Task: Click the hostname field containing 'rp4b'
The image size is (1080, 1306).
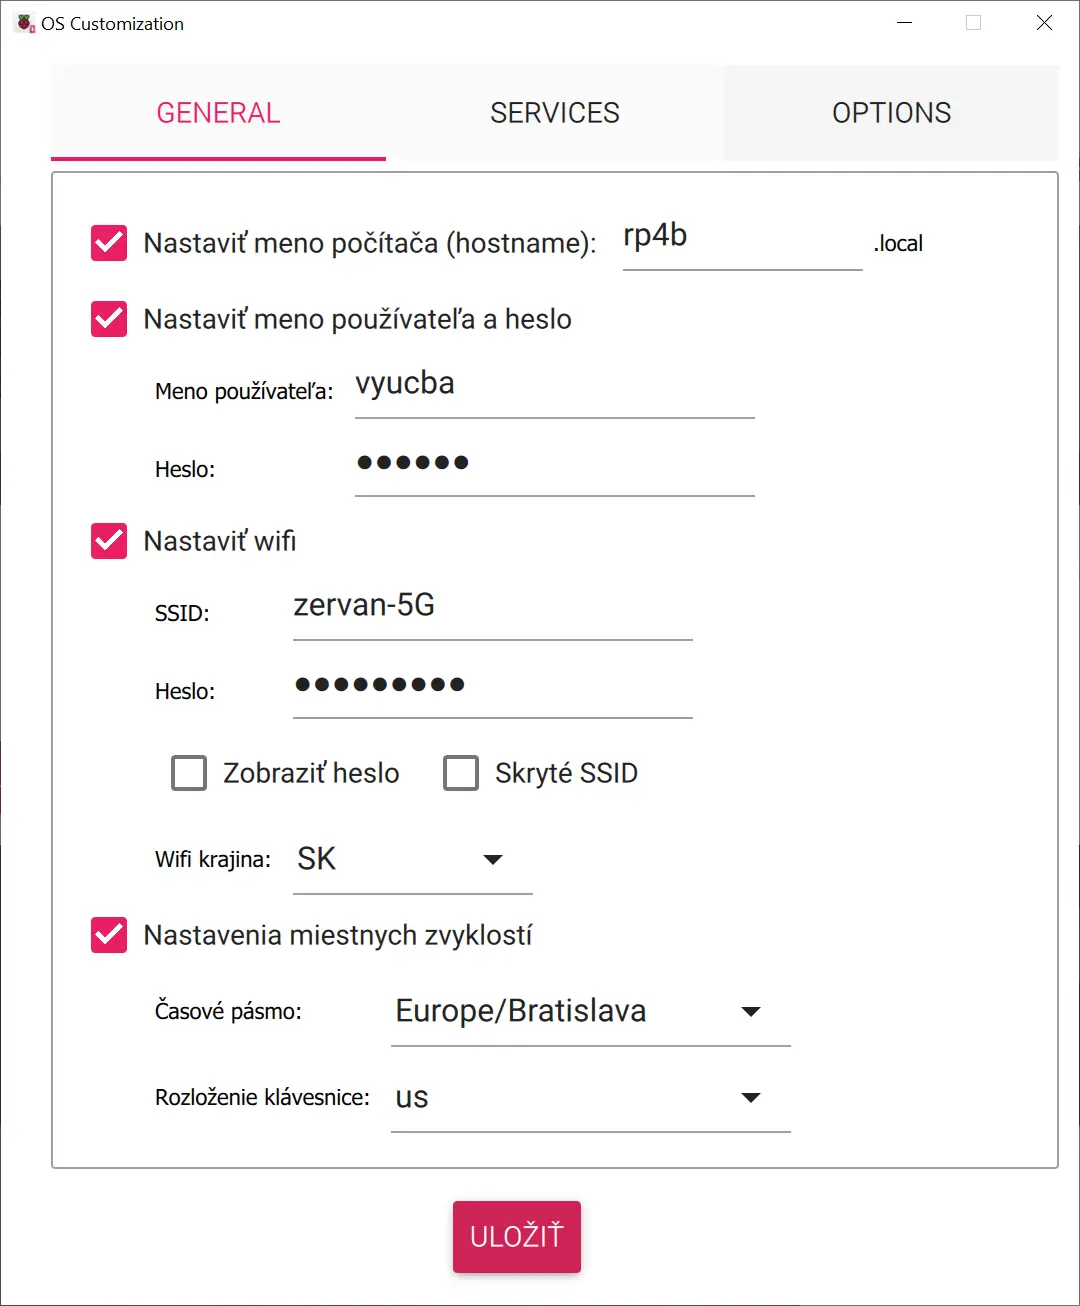Action: pyautogui.click(x=742, y=240)
